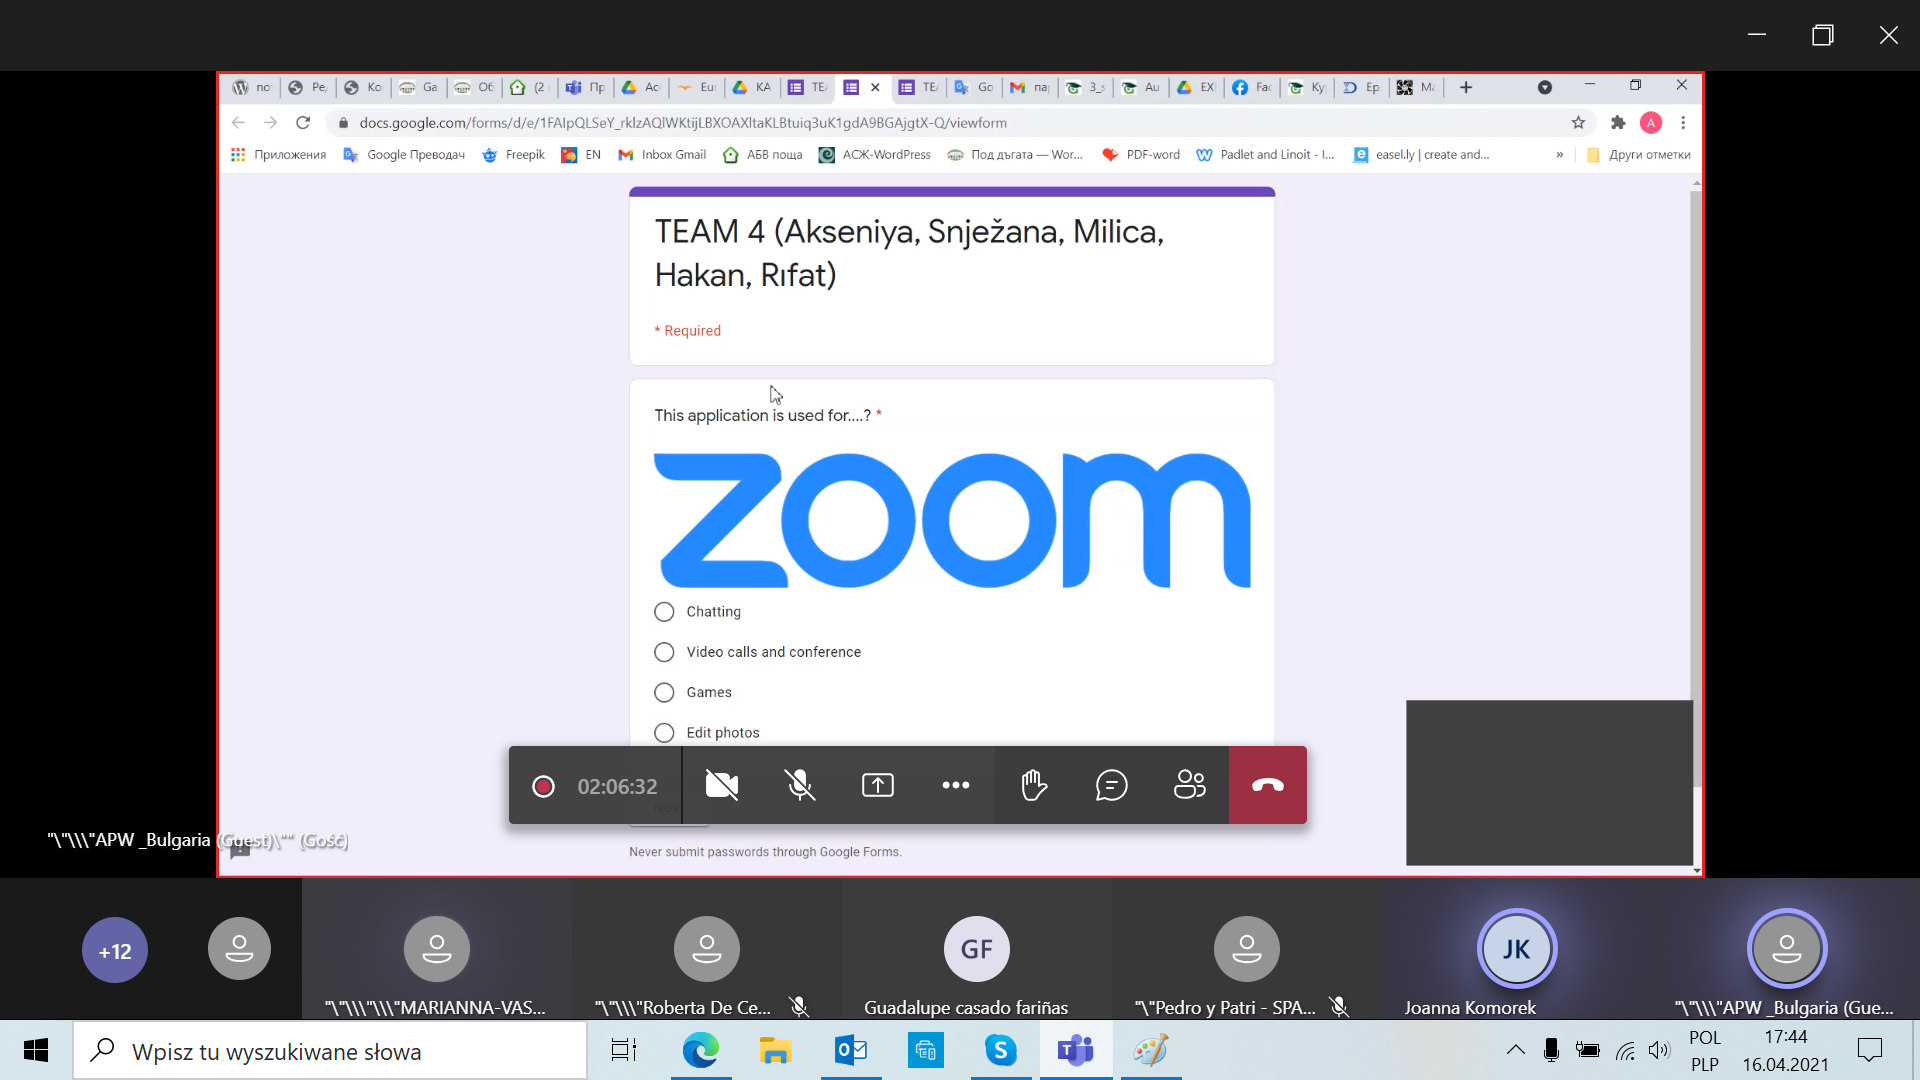Open the Freepik bookmark

(x=513, y=154)
